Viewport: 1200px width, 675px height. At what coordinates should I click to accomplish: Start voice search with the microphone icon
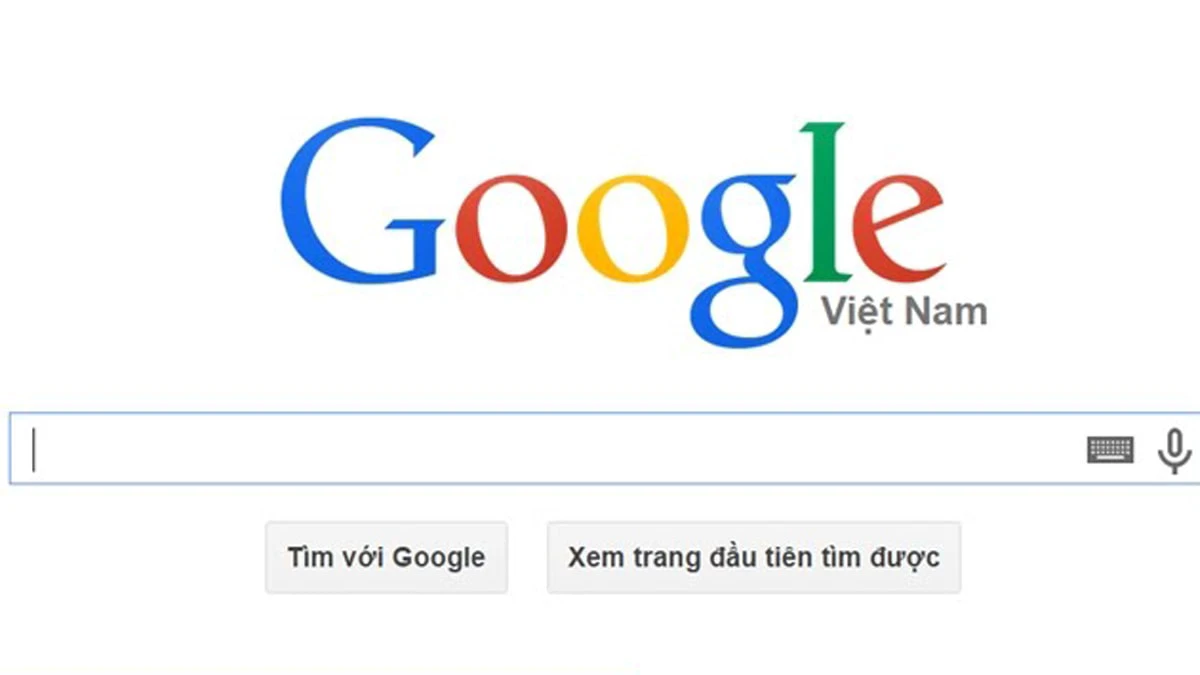click(x=1174, y=450)
